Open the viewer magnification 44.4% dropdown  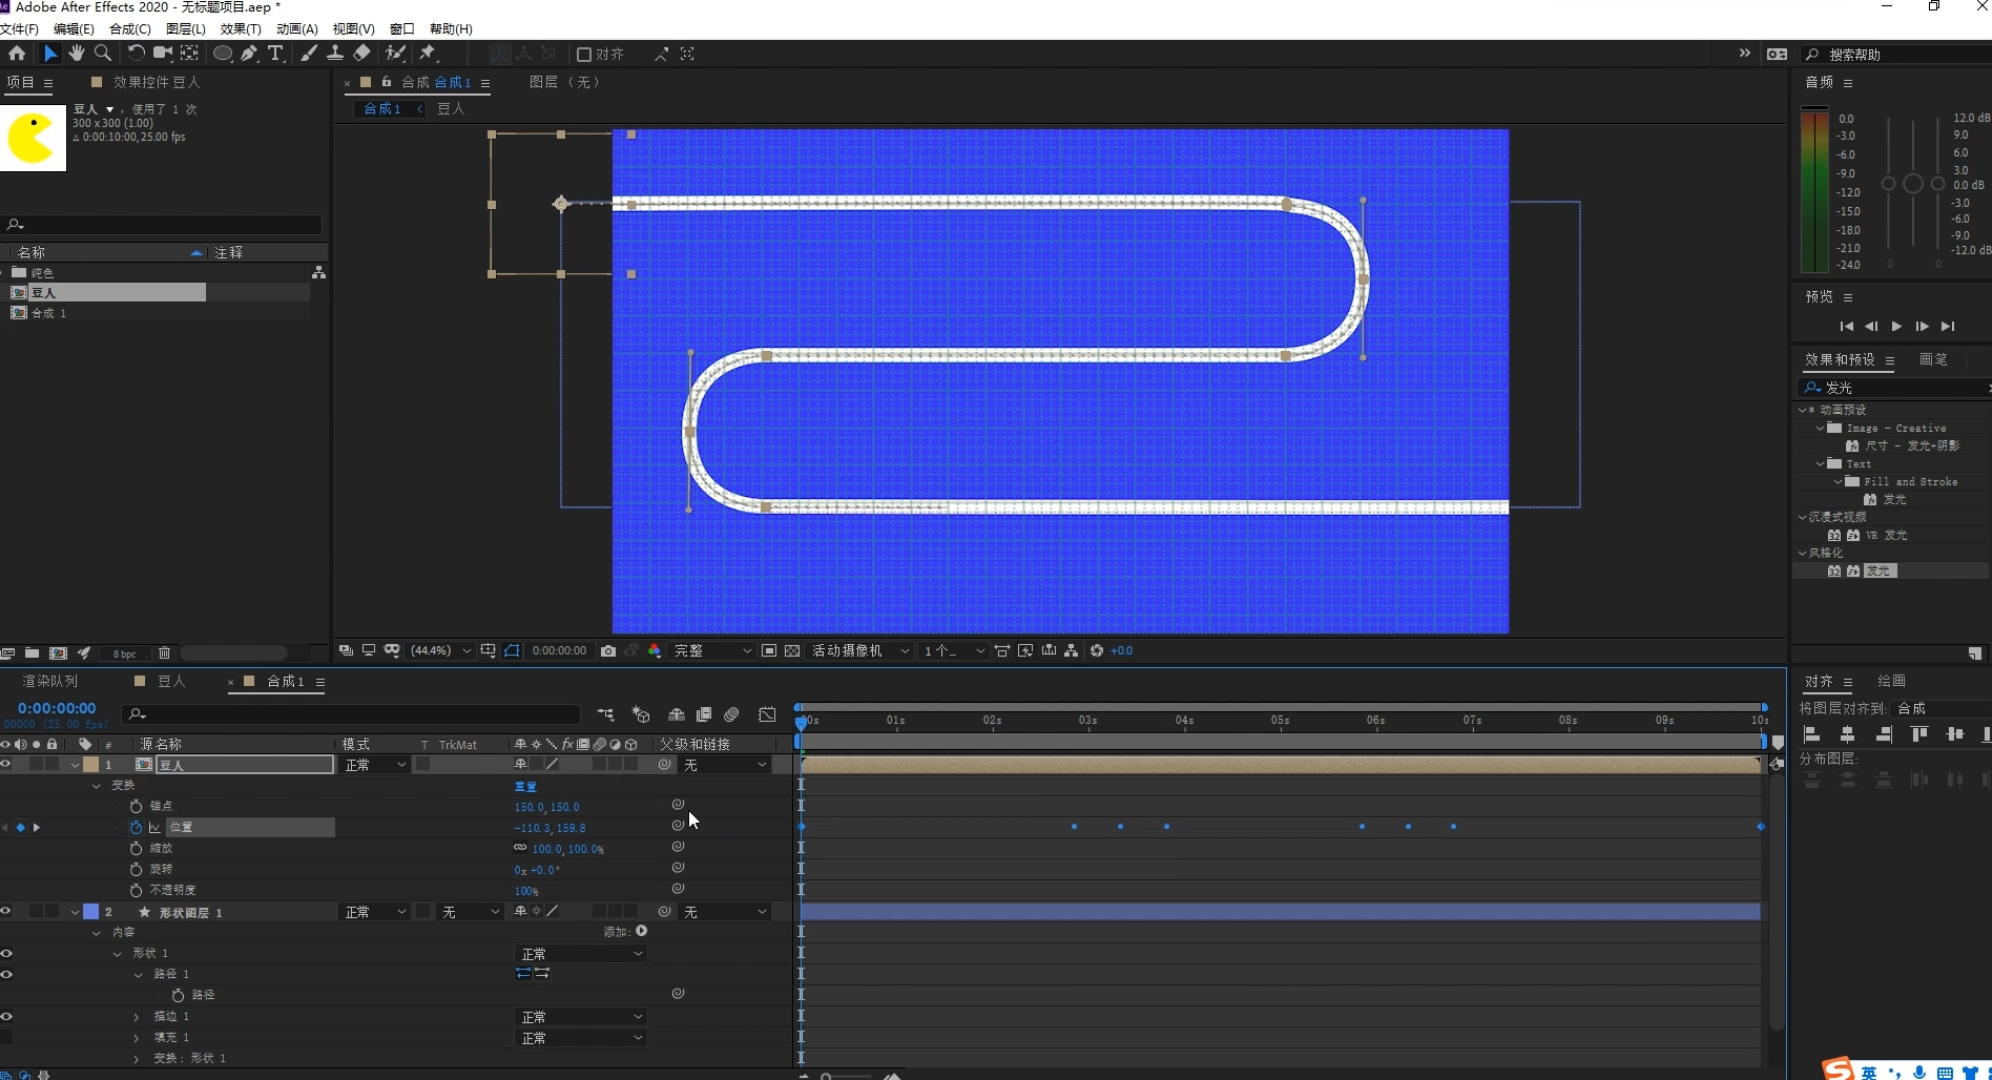[x=441, y=651]
